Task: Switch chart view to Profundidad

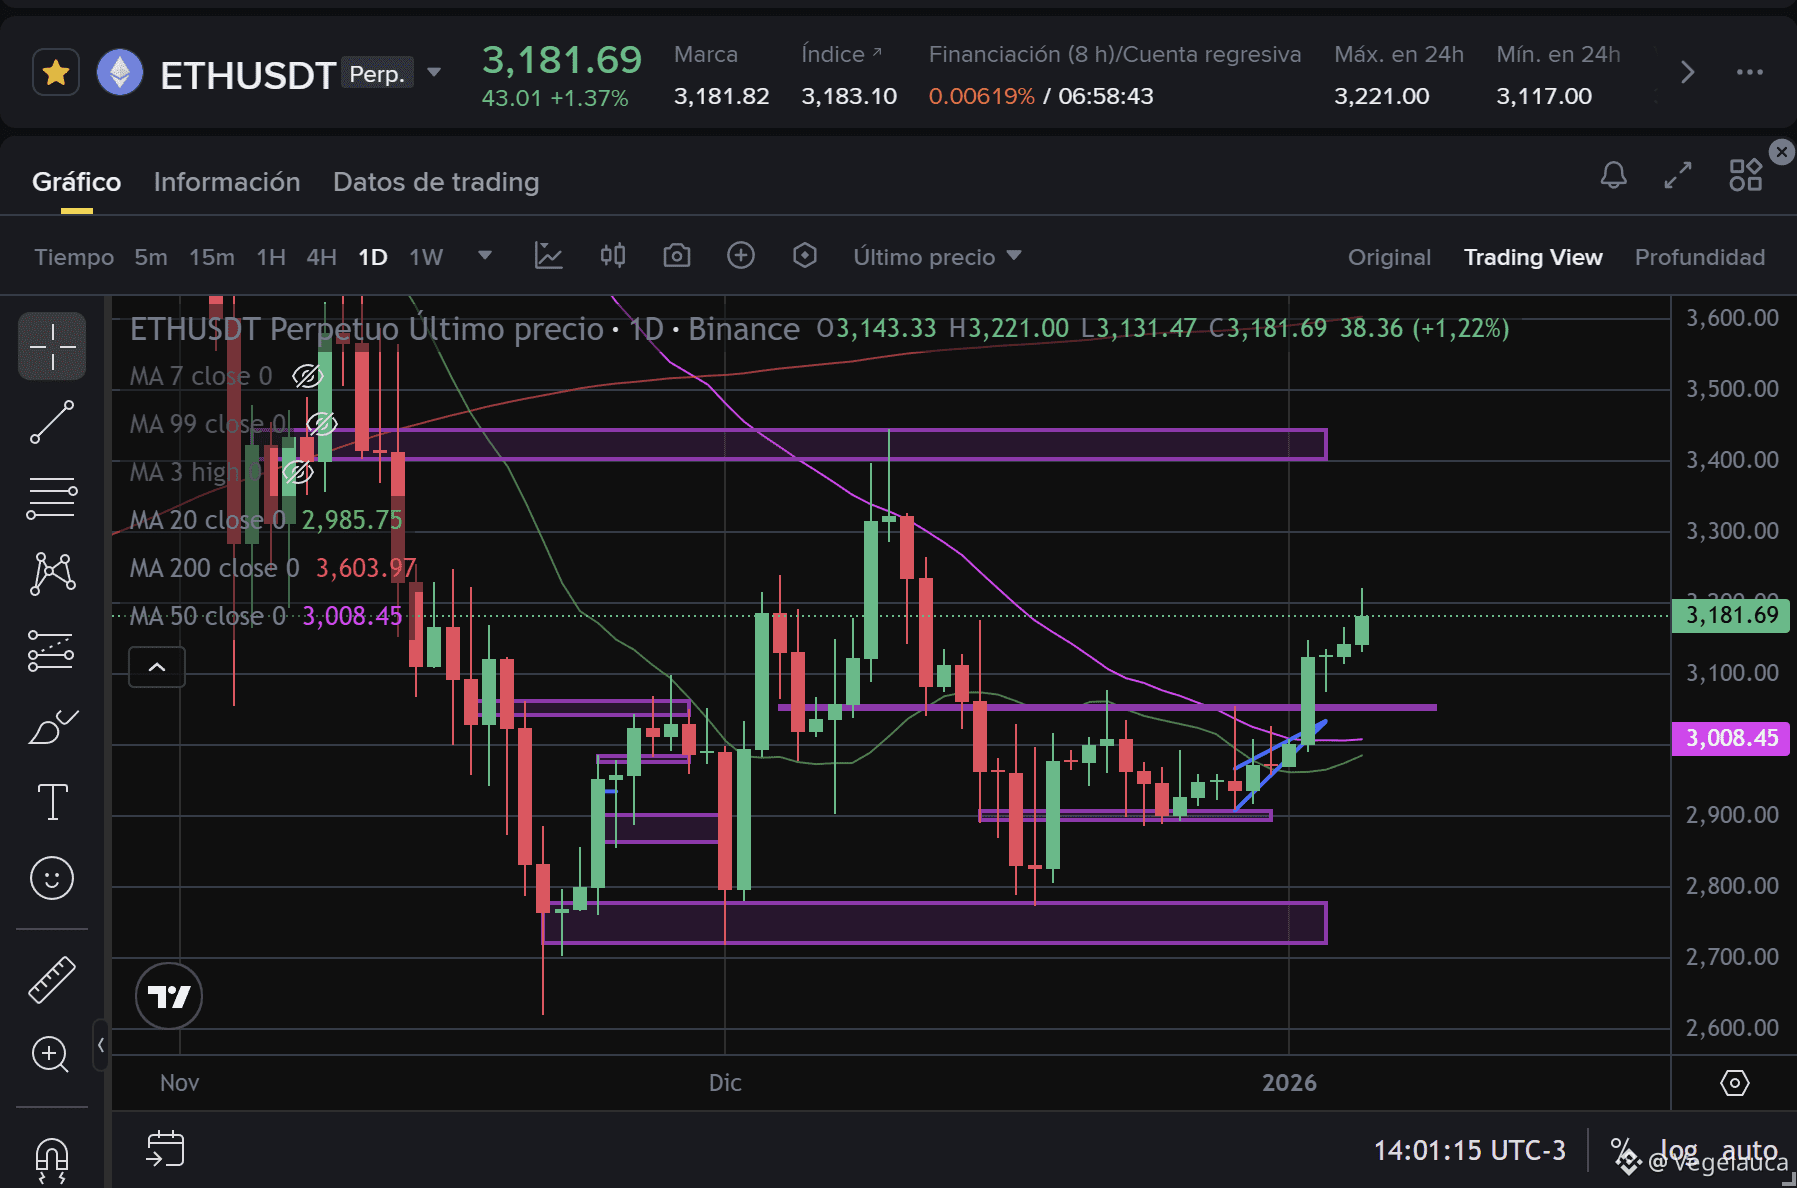Action: click(1700, 257)
